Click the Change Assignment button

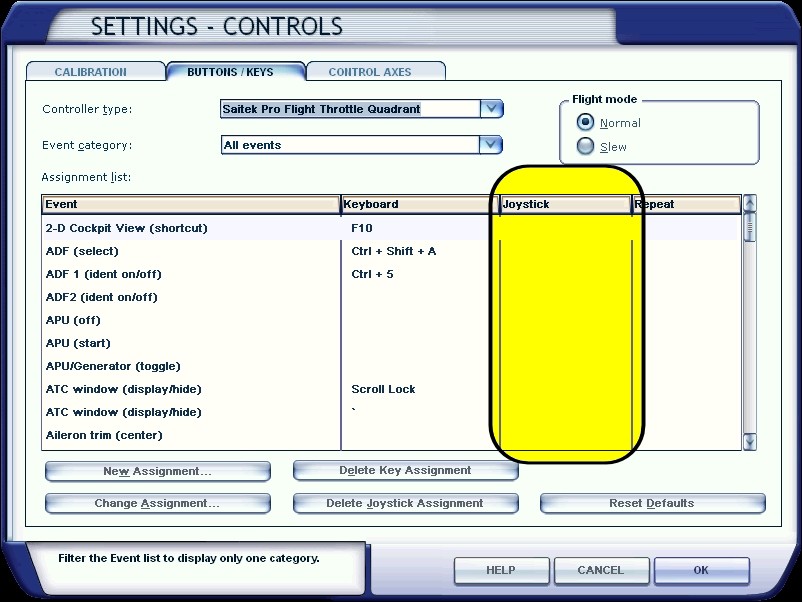(158, 503)
